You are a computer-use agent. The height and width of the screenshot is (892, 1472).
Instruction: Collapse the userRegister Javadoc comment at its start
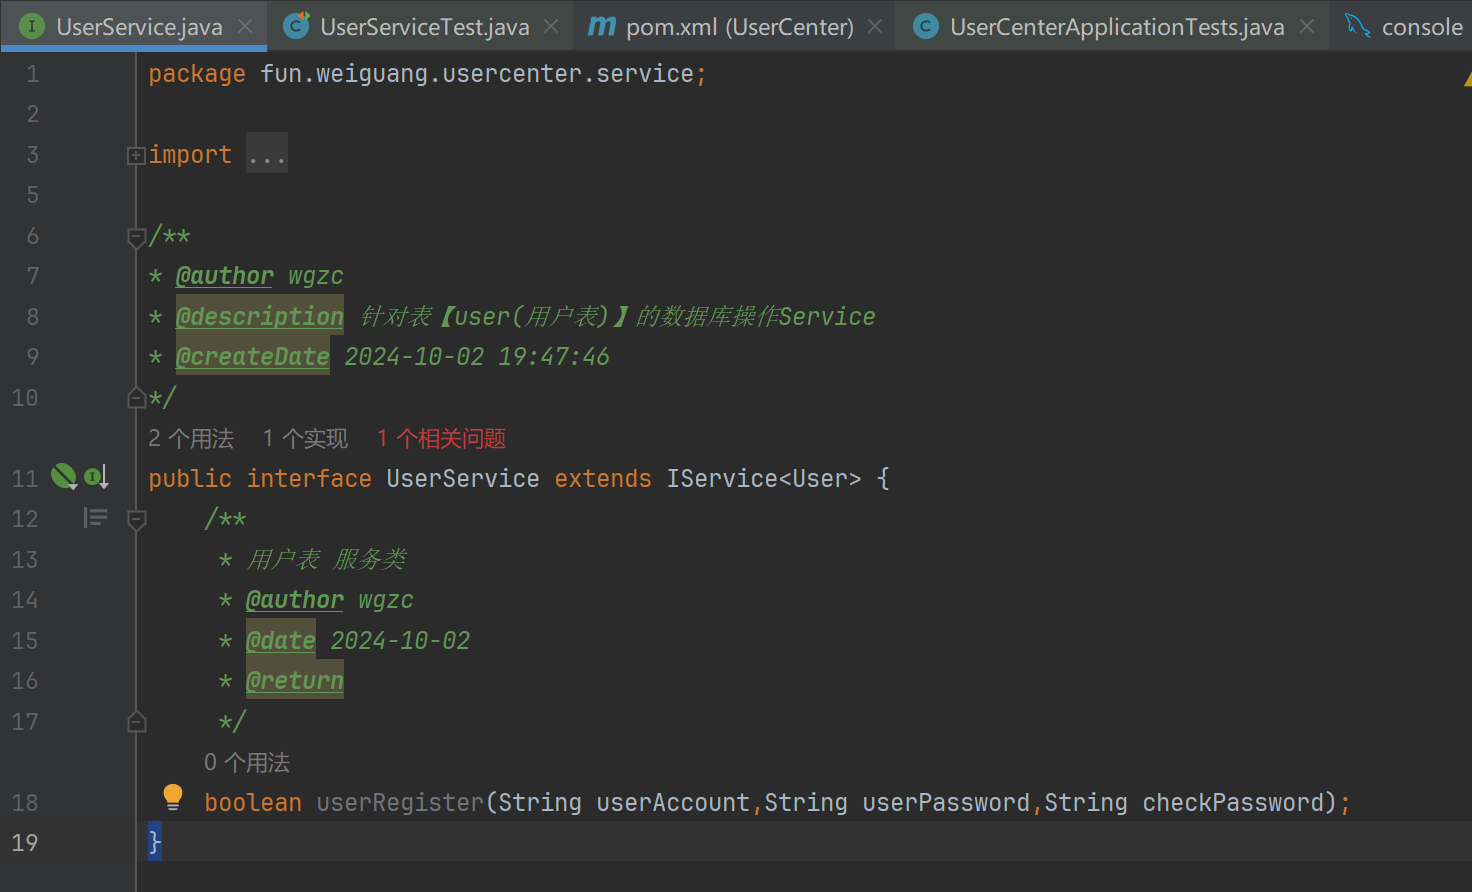click(137, 519)
